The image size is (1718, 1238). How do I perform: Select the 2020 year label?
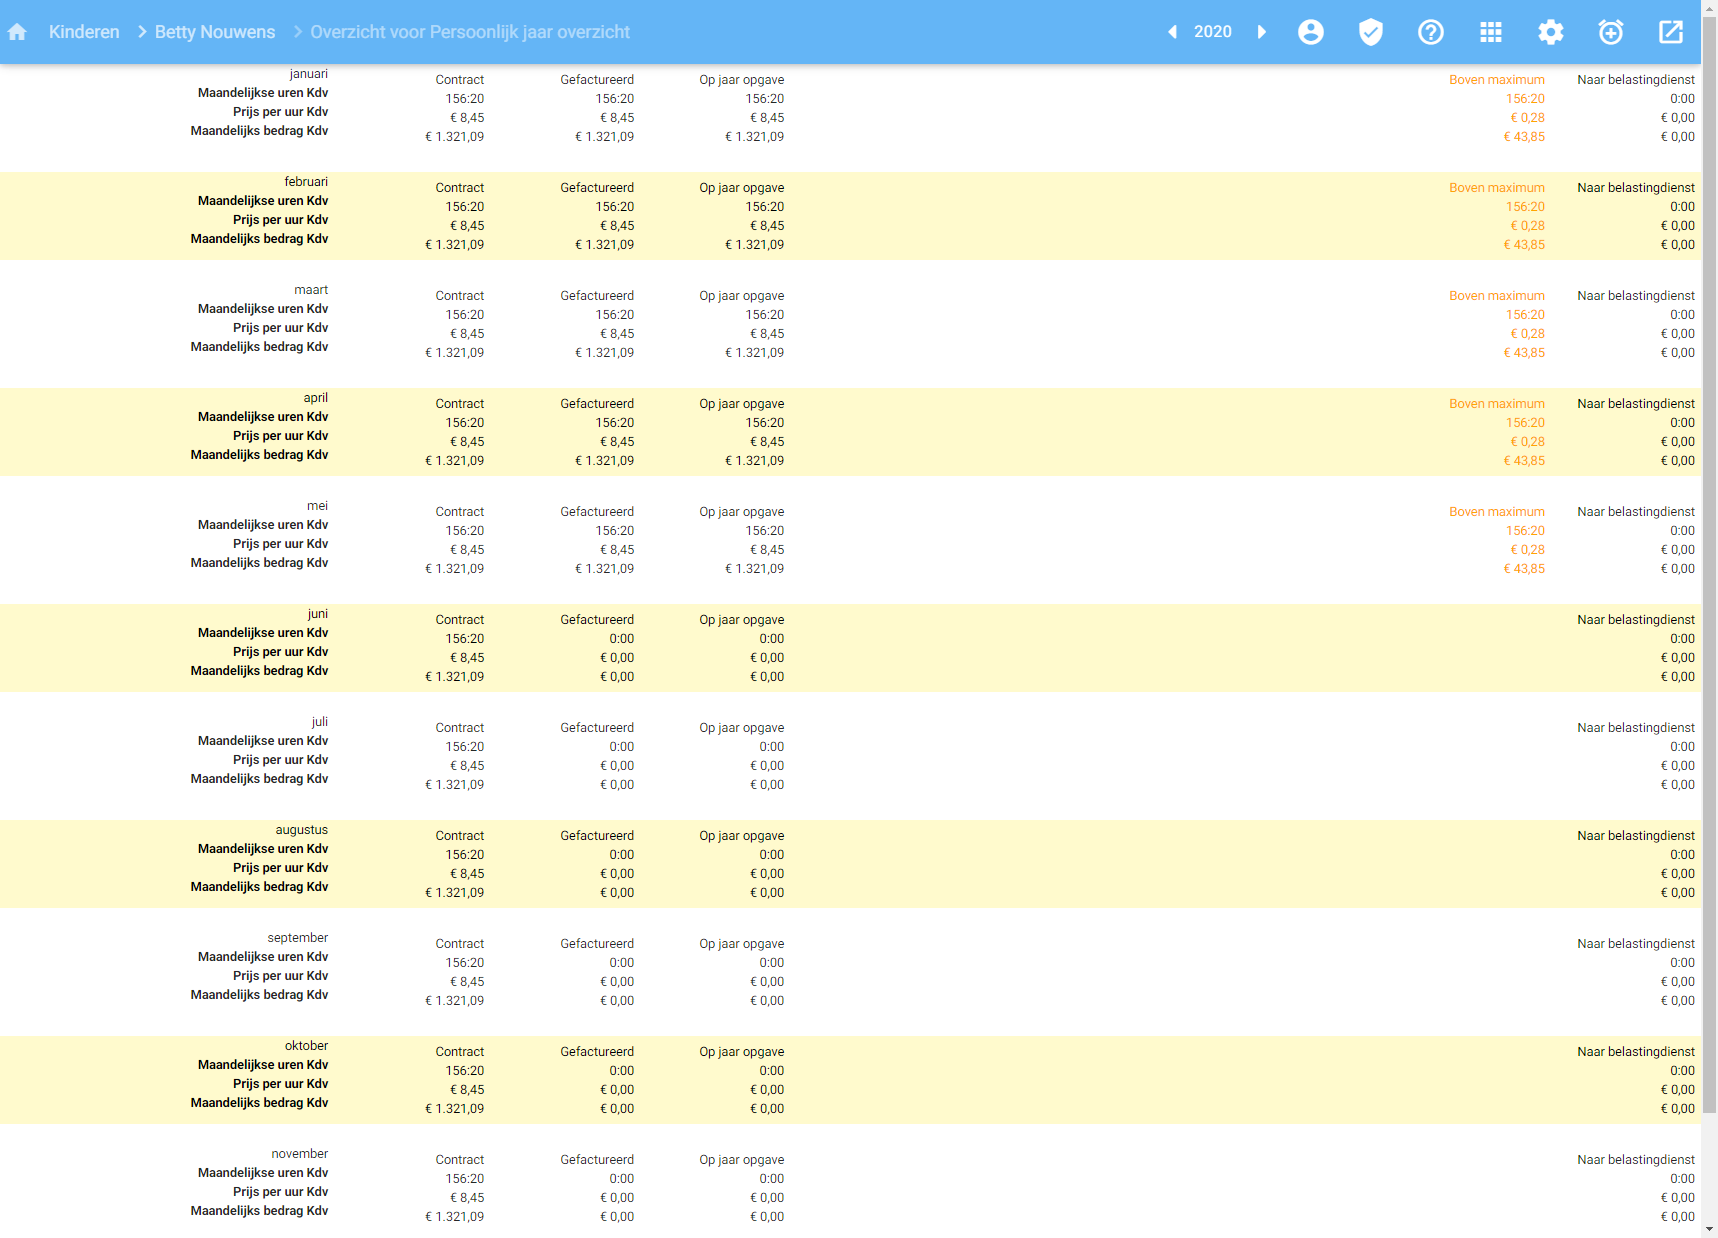coord(1213,32)
